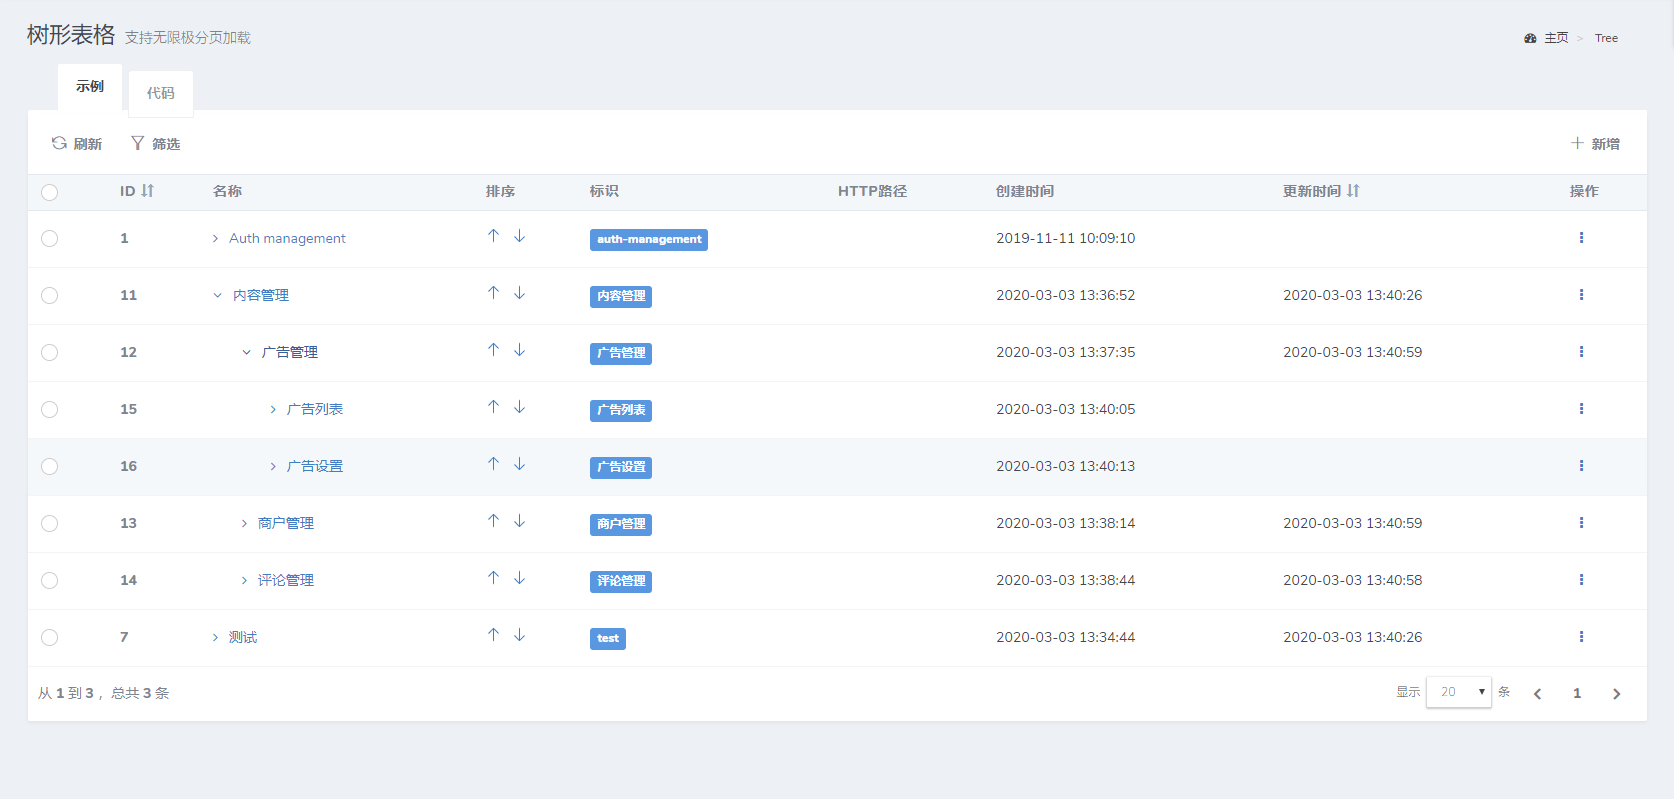Click the 刷新 refresh button
The height and width of the screenshot is (799, 1674).
[x=77, y=144]
